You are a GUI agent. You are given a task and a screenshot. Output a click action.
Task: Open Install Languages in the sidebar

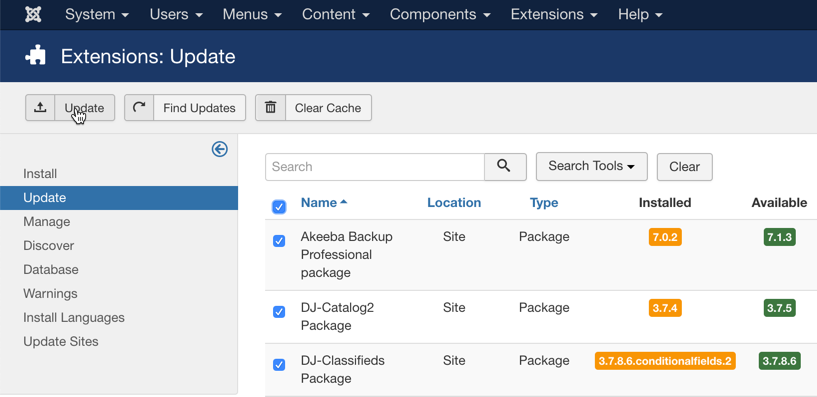click(x=73, y=317)
